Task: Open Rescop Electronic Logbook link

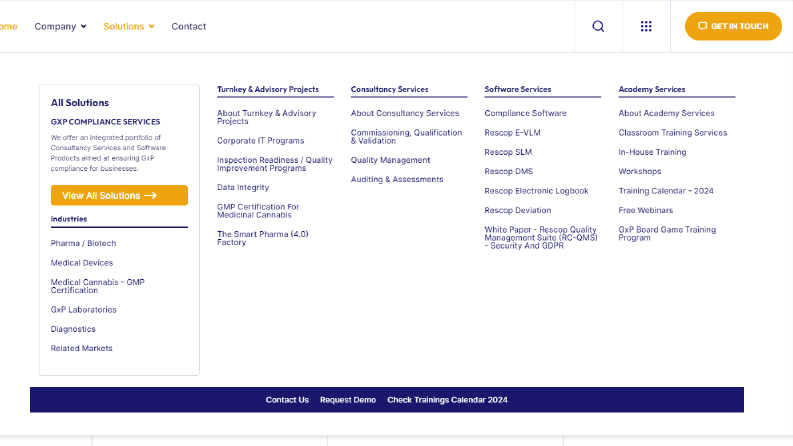Action: (537, 191)
